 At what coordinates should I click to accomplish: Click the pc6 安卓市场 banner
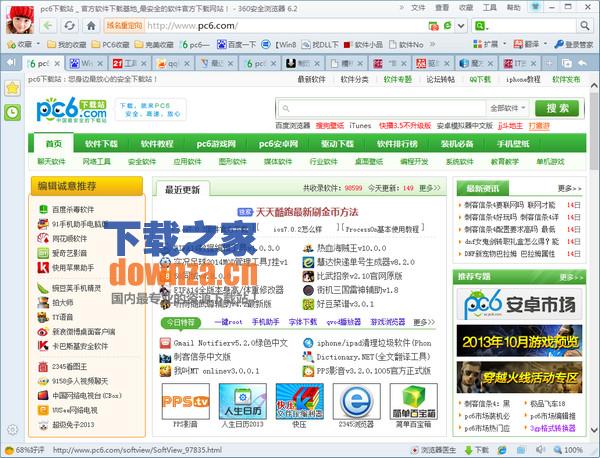click(x=519, y=304)
